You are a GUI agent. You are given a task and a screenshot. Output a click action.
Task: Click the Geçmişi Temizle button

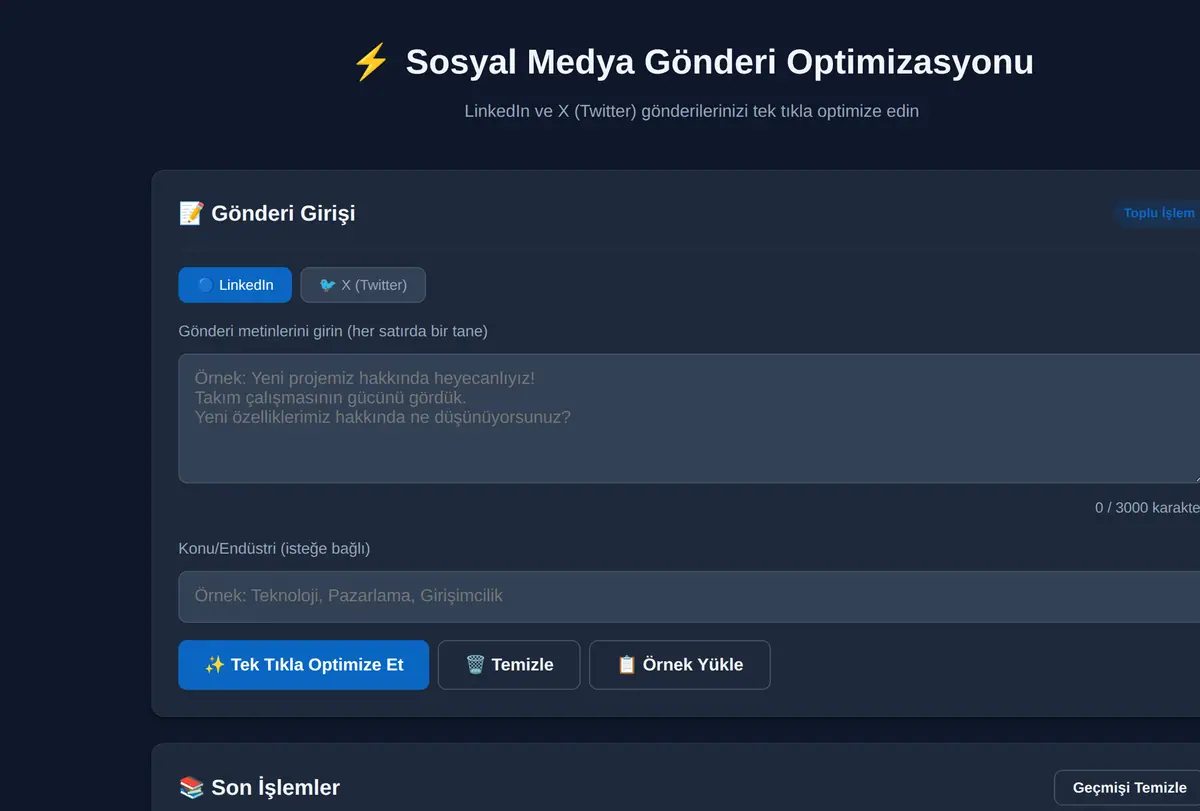pyautogui.click(x=1129, y=787)
